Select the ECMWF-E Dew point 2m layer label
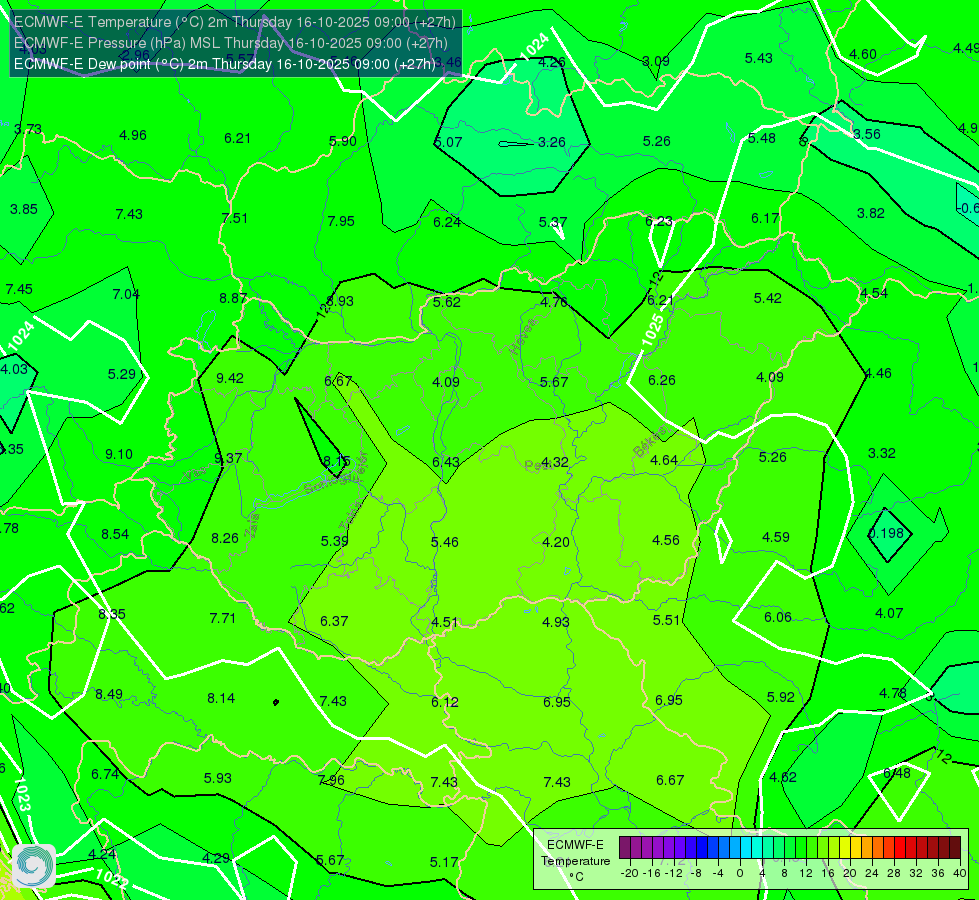The image size is (979, 900). [x=225, y=64]
